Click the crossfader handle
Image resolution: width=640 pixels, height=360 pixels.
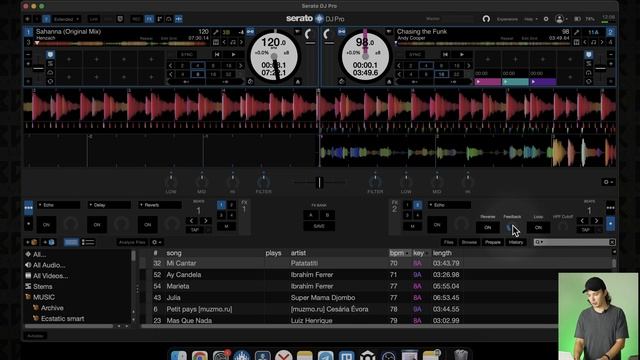coord(320,182)
